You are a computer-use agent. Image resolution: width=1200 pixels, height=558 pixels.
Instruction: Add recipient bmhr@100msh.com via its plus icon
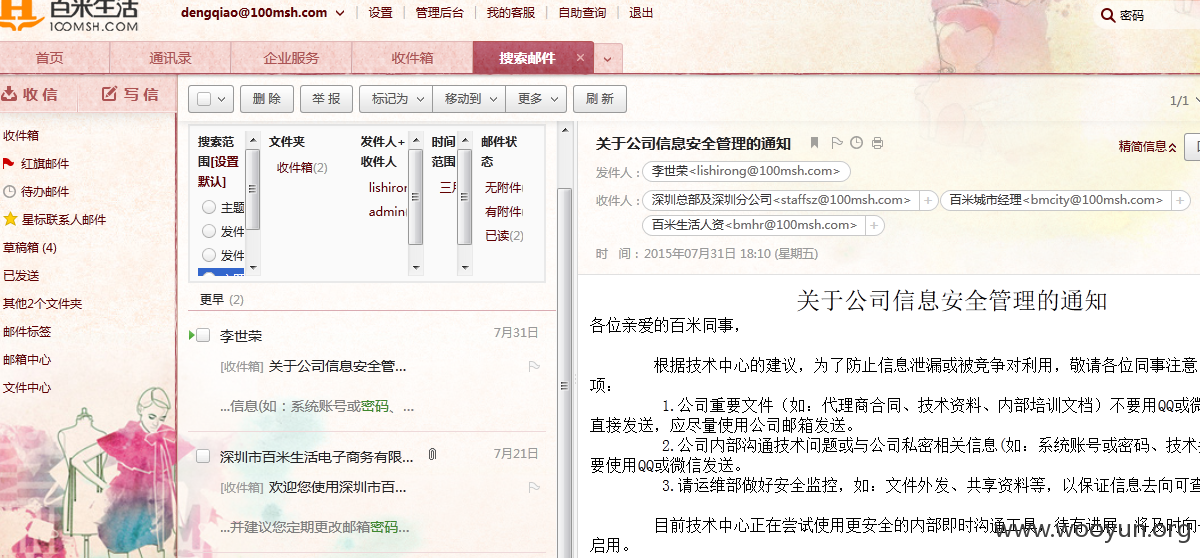[x=876, y=225]
